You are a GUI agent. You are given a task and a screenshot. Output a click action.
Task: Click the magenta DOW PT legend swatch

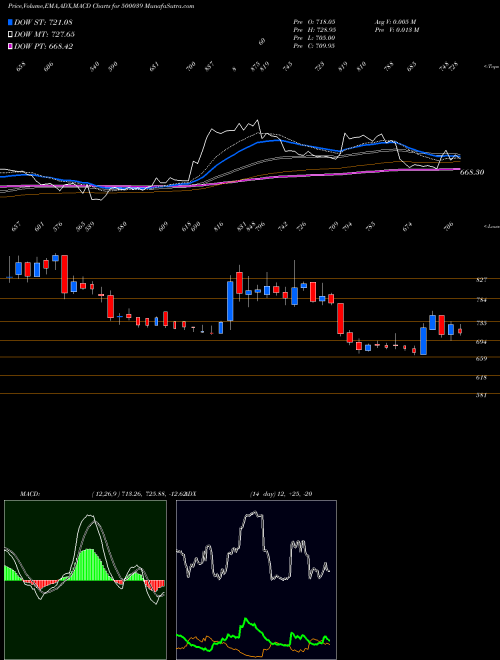point(10,46)
